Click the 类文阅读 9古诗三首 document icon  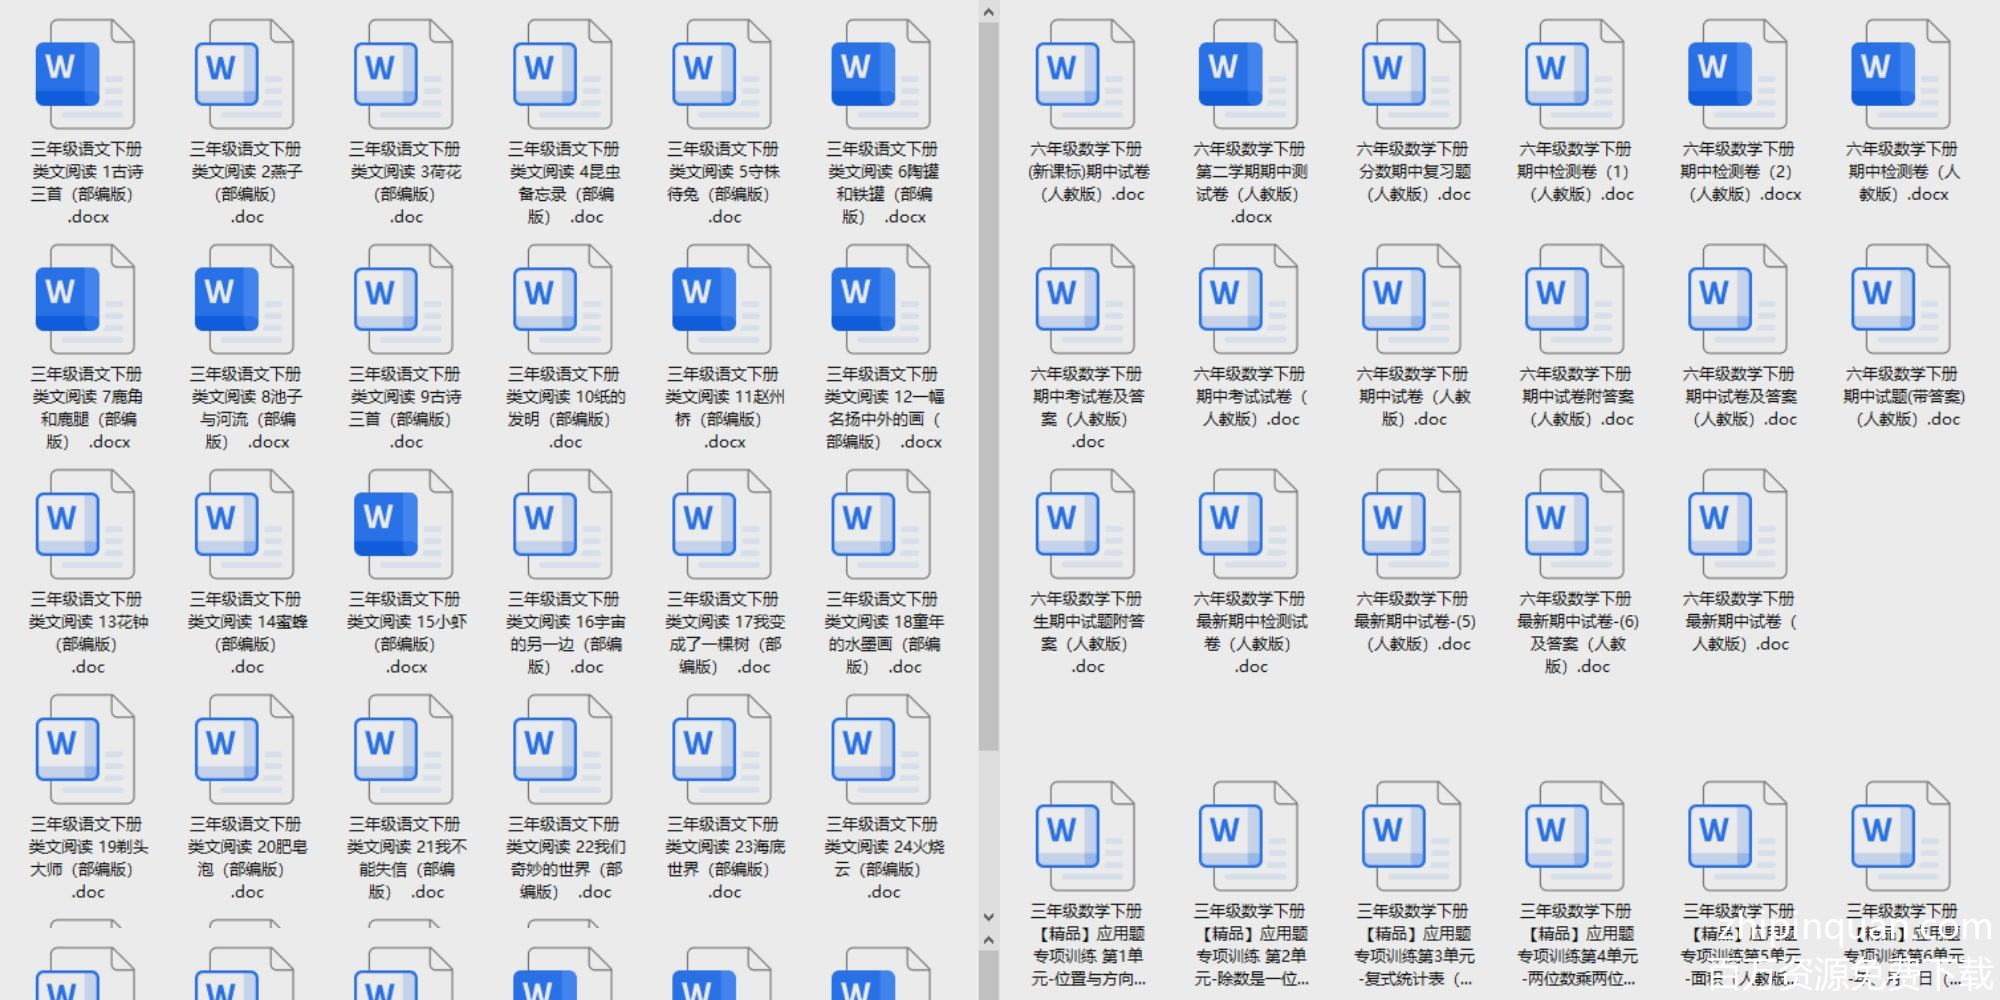point(403,300)
